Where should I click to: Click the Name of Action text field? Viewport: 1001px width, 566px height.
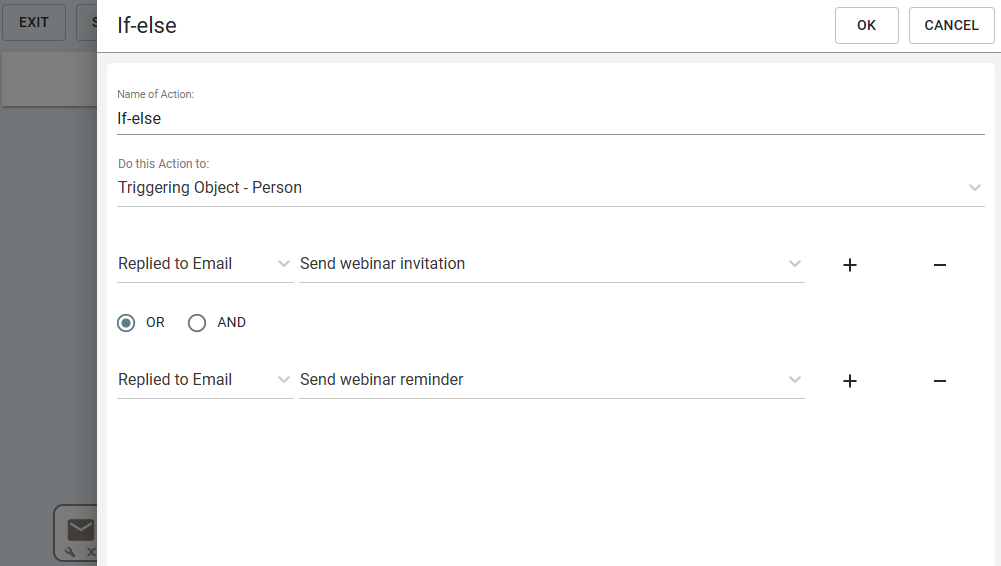(550, 118)
